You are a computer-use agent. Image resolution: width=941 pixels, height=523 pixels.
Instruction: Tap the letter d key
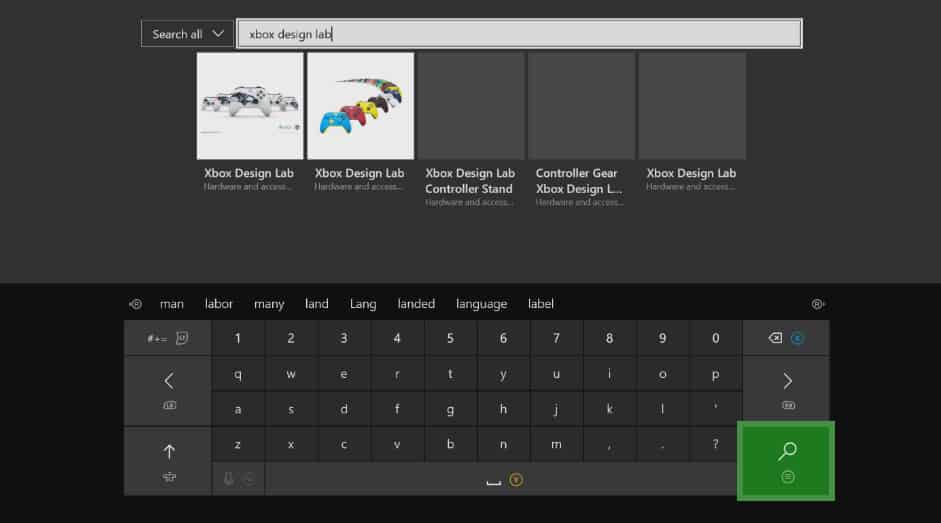tap(344, 410)
